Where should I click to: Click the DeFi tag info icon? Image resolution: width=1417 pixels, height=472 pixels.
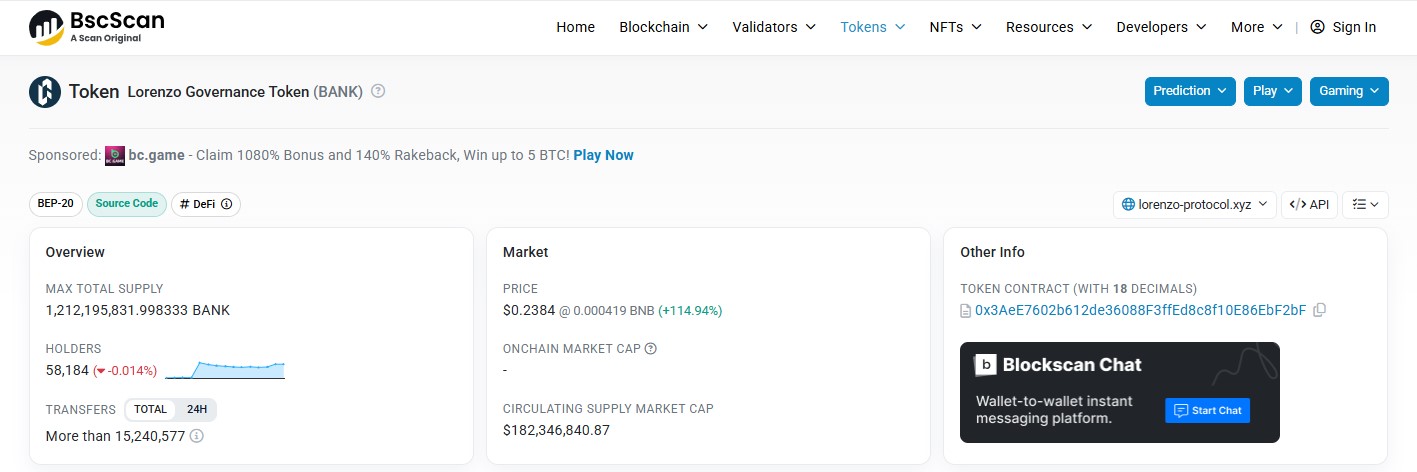pyautogui.click(x=226, y=204)
